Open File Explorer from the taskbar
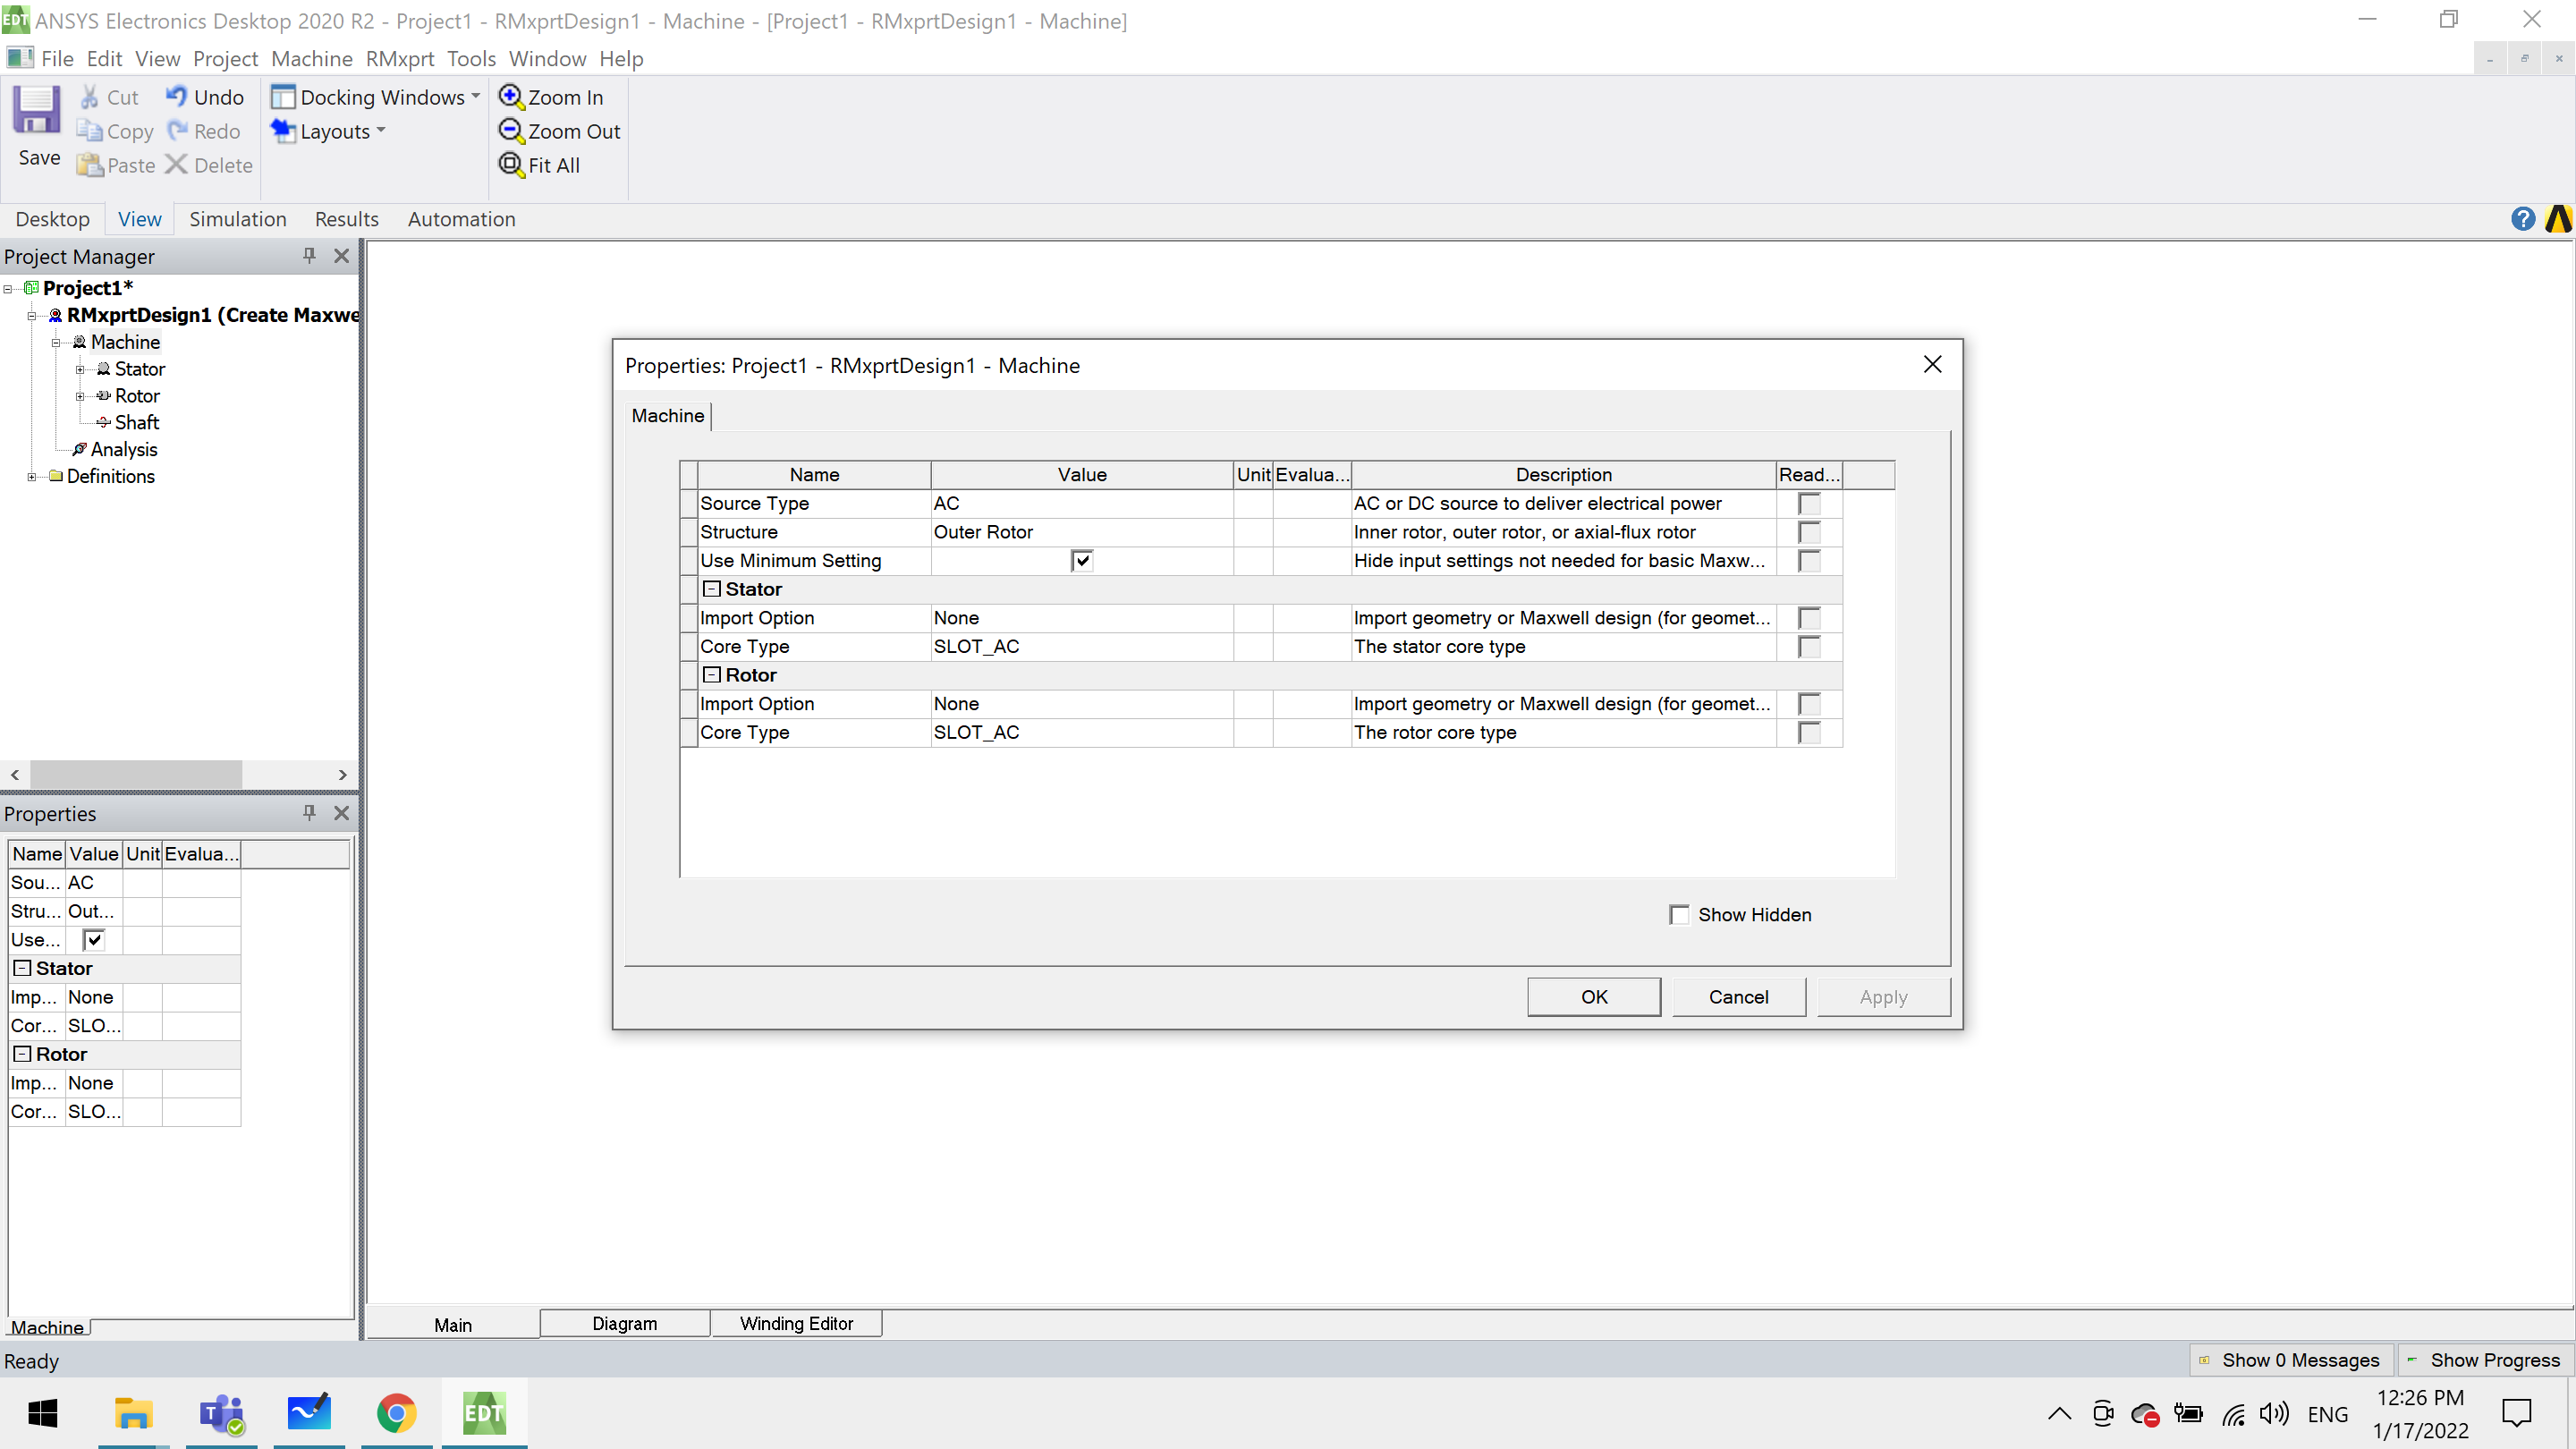 pos(133,1413)
